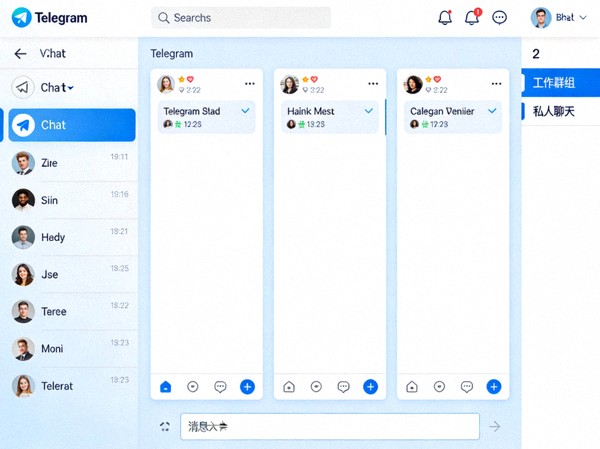Select the Haink Mest item

[x=330, y=117]
